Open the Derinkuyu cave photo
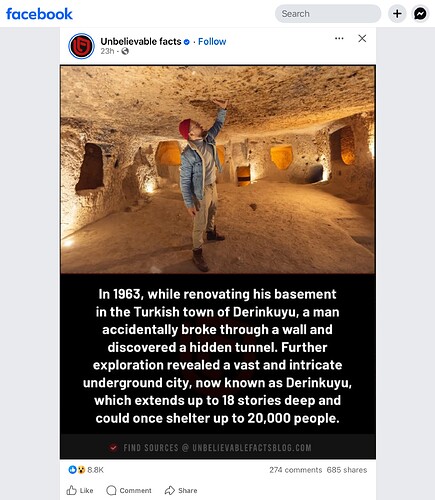435x500 pixels. click(218, 169)
